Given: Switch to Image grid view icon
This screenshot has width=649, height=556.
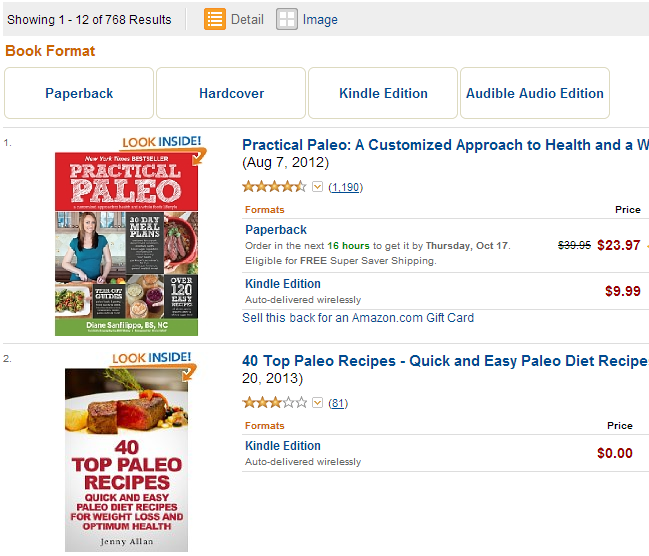Looking at the screenshot, I should (x=287, y=19).
